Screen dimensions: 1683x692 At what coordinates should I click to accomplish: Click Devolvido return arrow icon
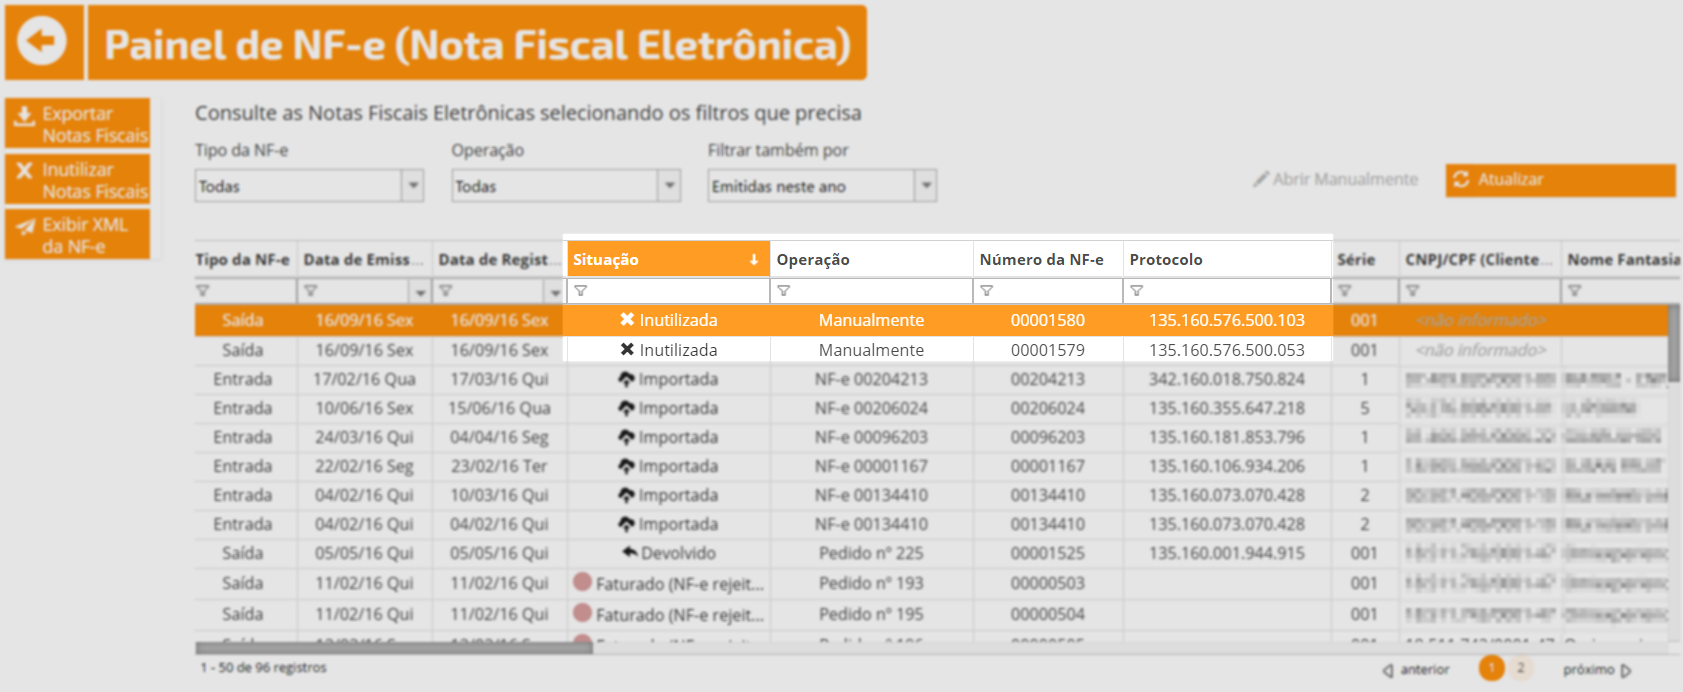coord(630,552)
